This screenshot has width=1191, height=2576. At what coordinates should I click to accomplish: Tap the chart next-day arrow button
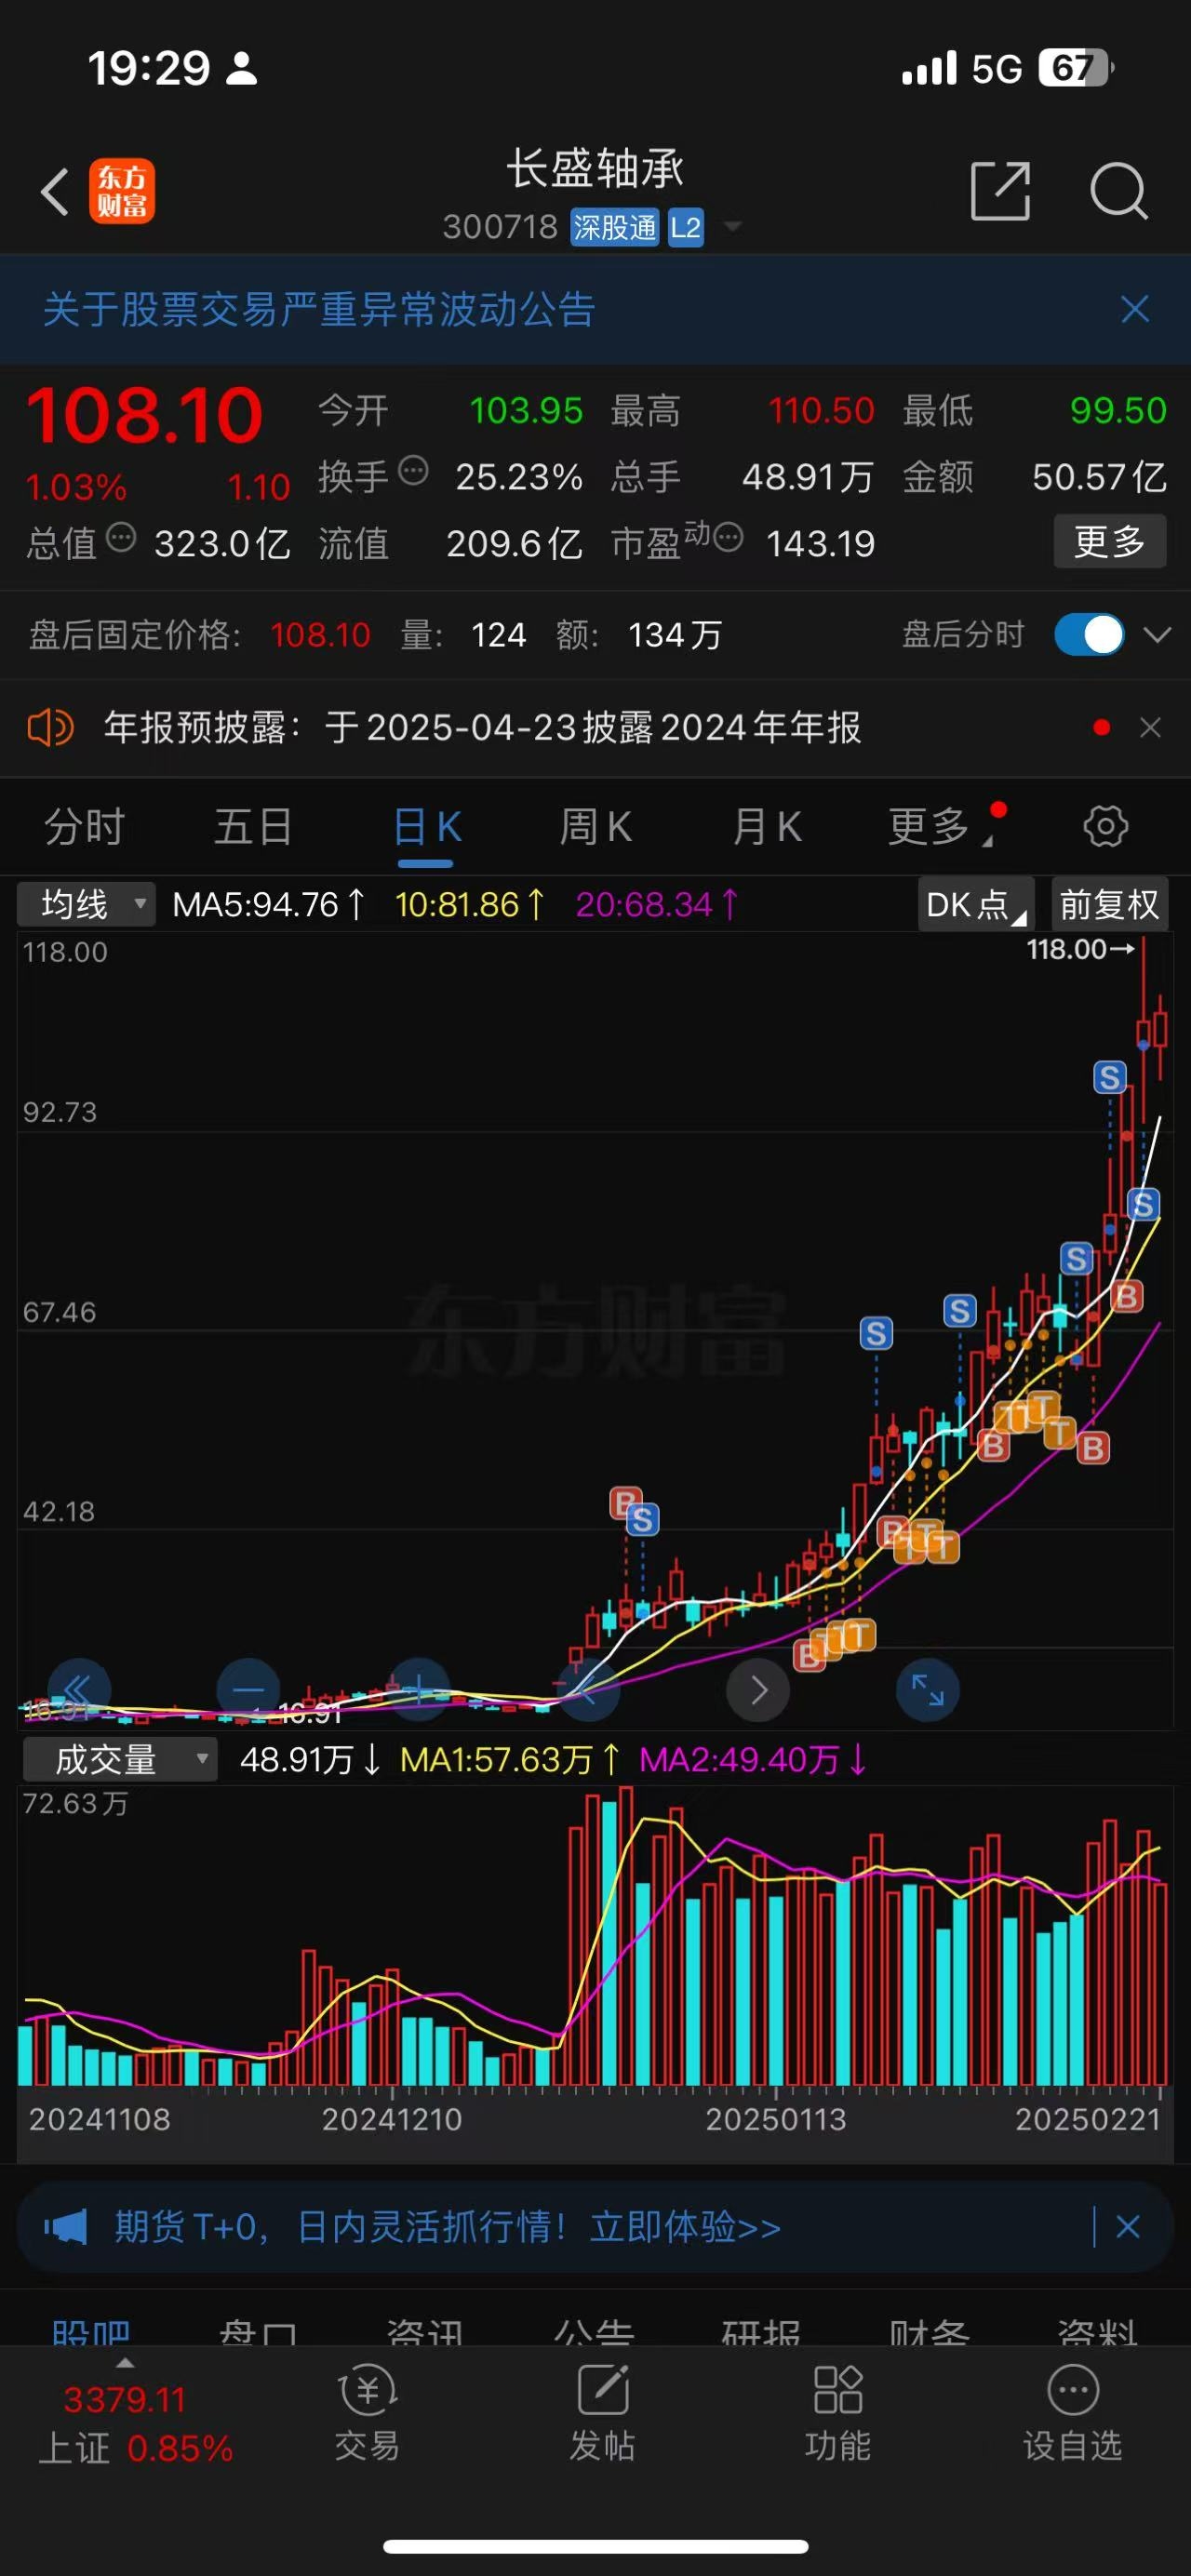758,1690
